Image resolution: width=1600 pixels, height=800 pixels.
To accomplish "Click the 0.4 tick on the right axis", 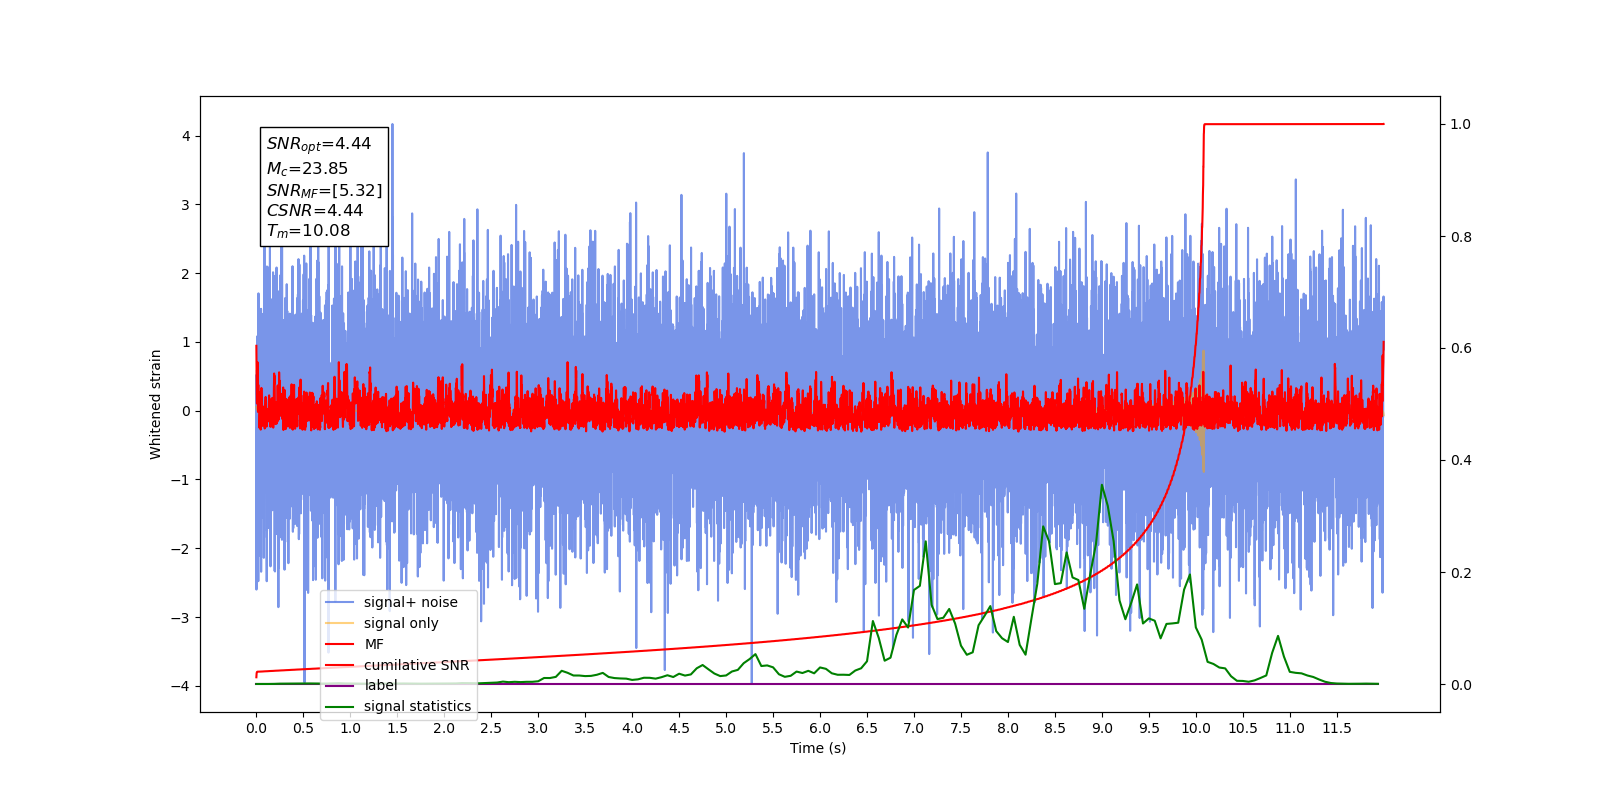I will coord(1461,461).
